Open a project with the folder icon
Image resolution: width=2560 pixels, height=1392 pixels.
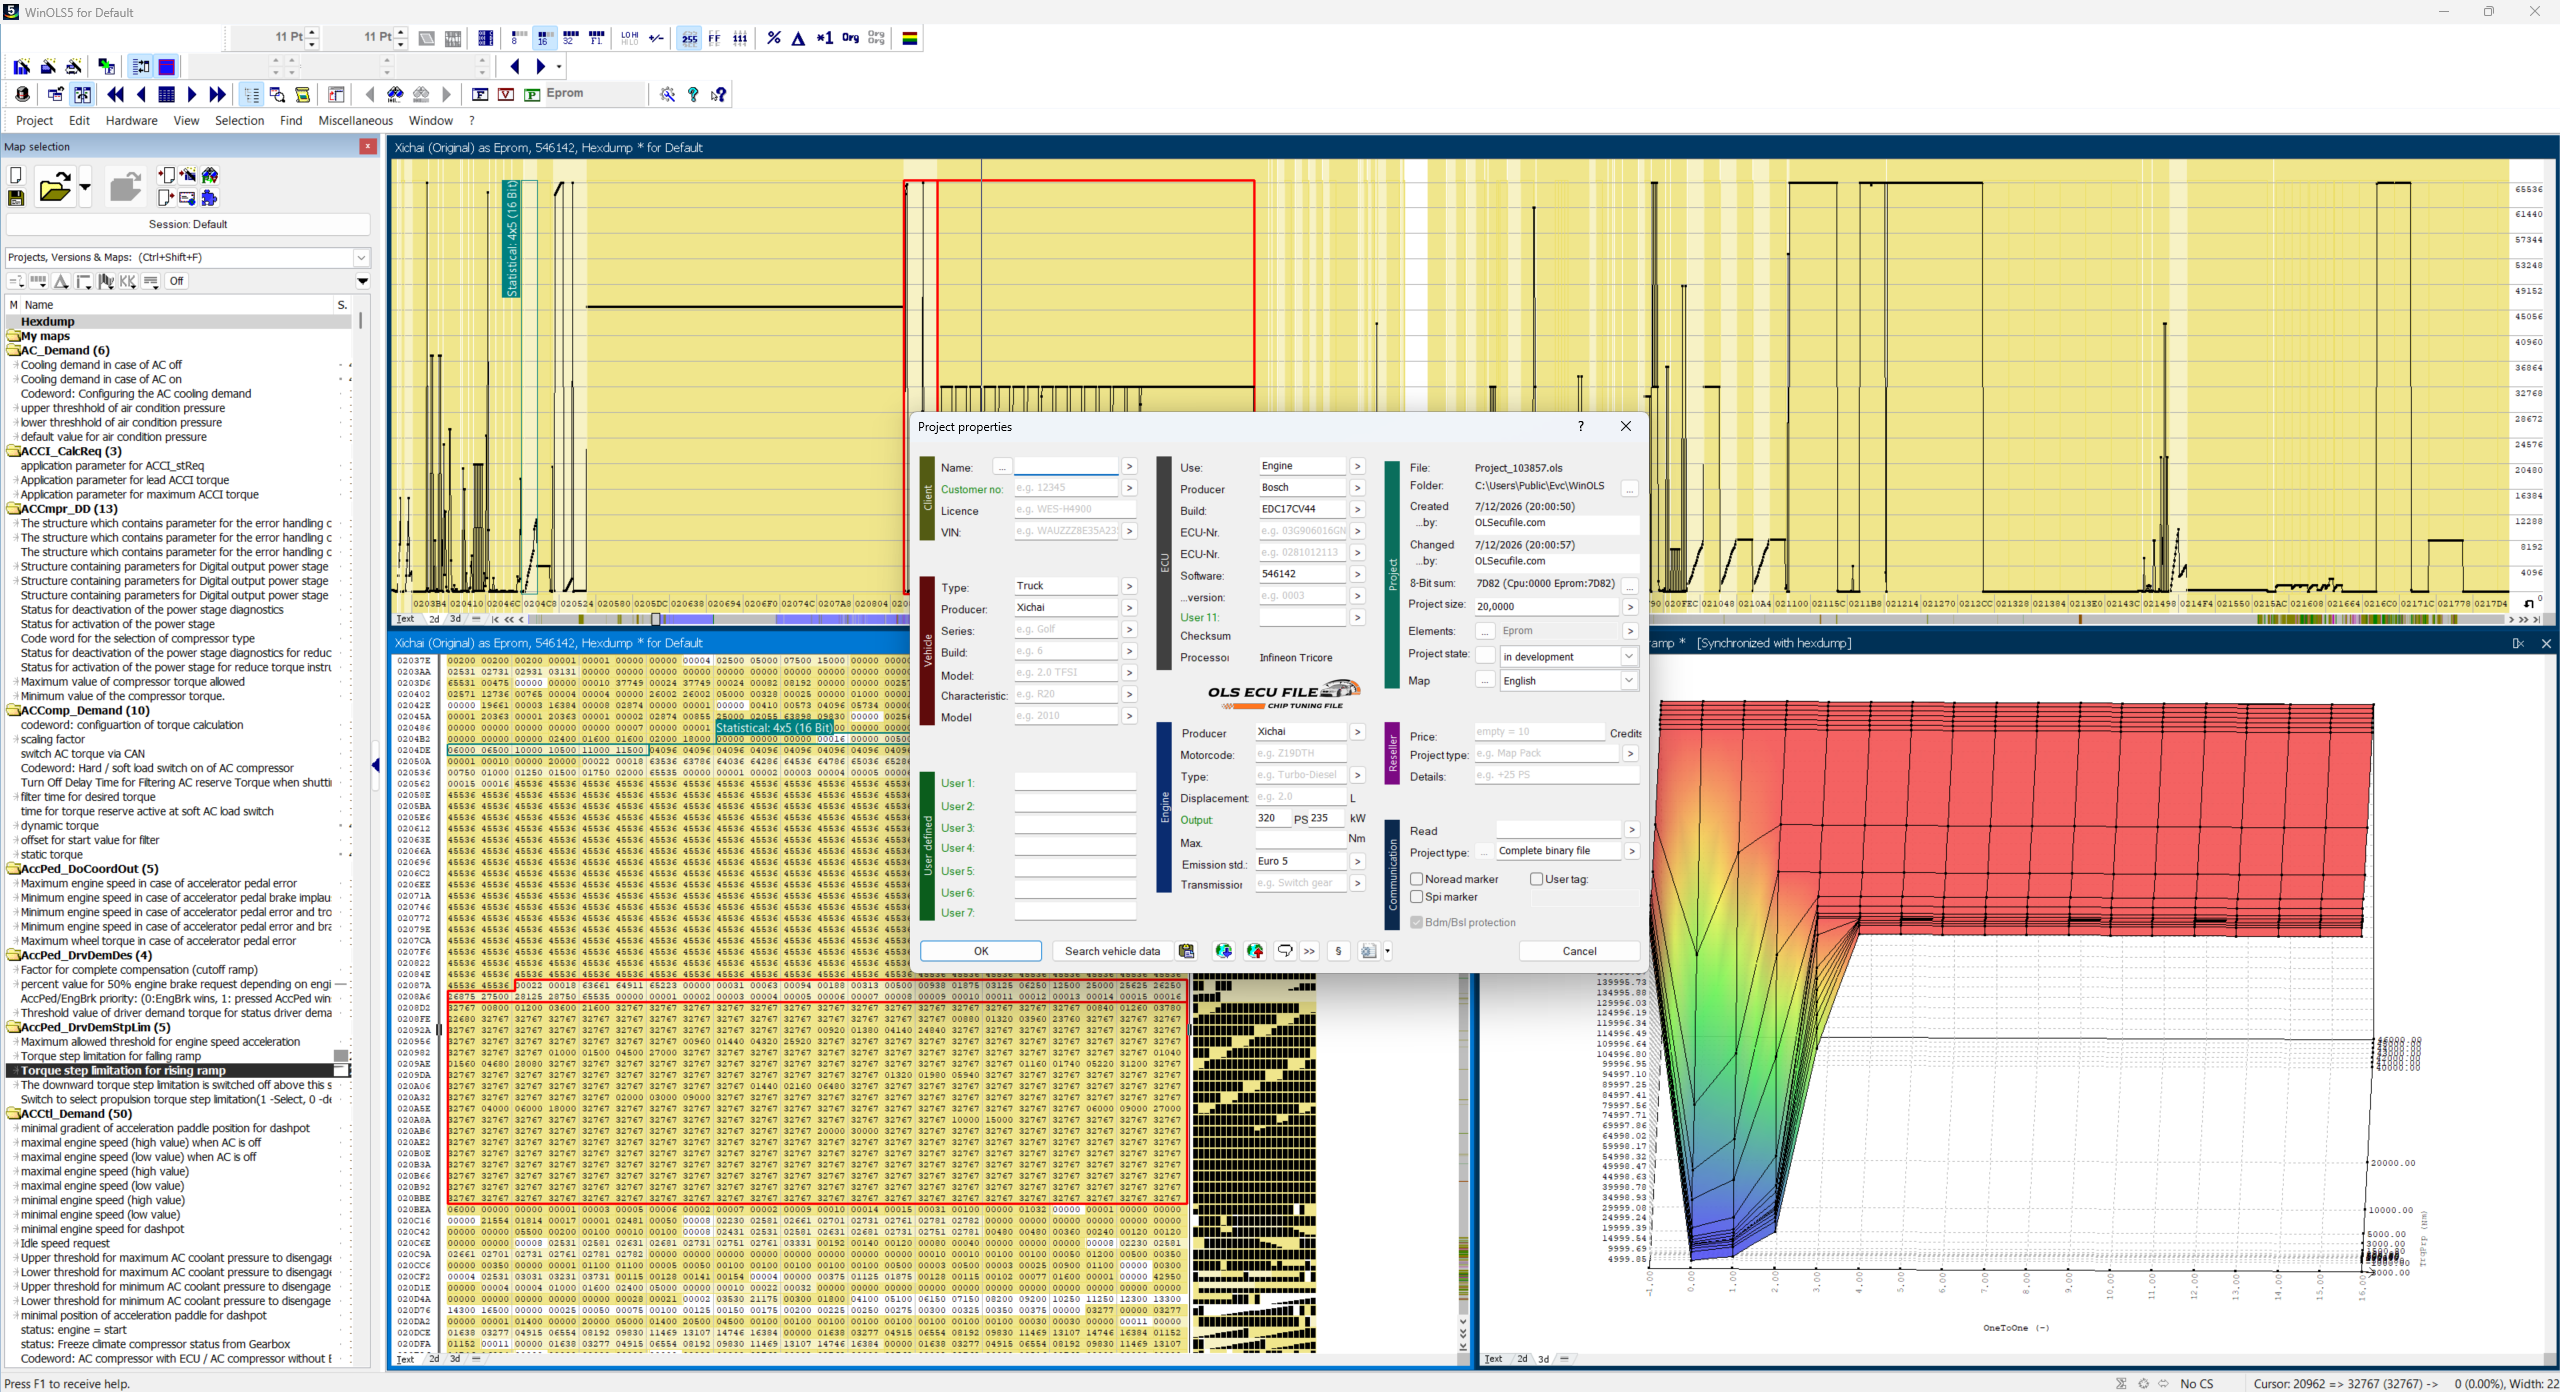point(54,187)
